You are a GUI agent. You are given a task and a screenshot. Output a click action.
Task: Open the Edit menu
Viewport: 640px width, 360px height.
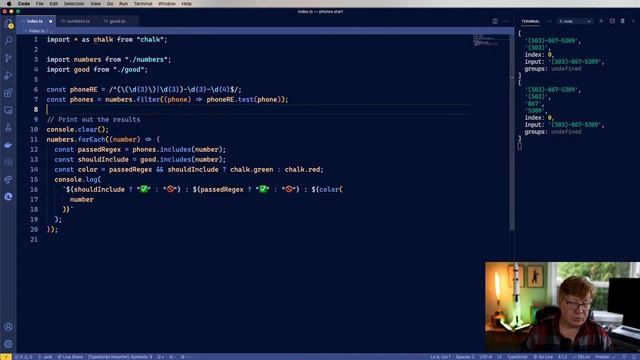tap(53, 4)
